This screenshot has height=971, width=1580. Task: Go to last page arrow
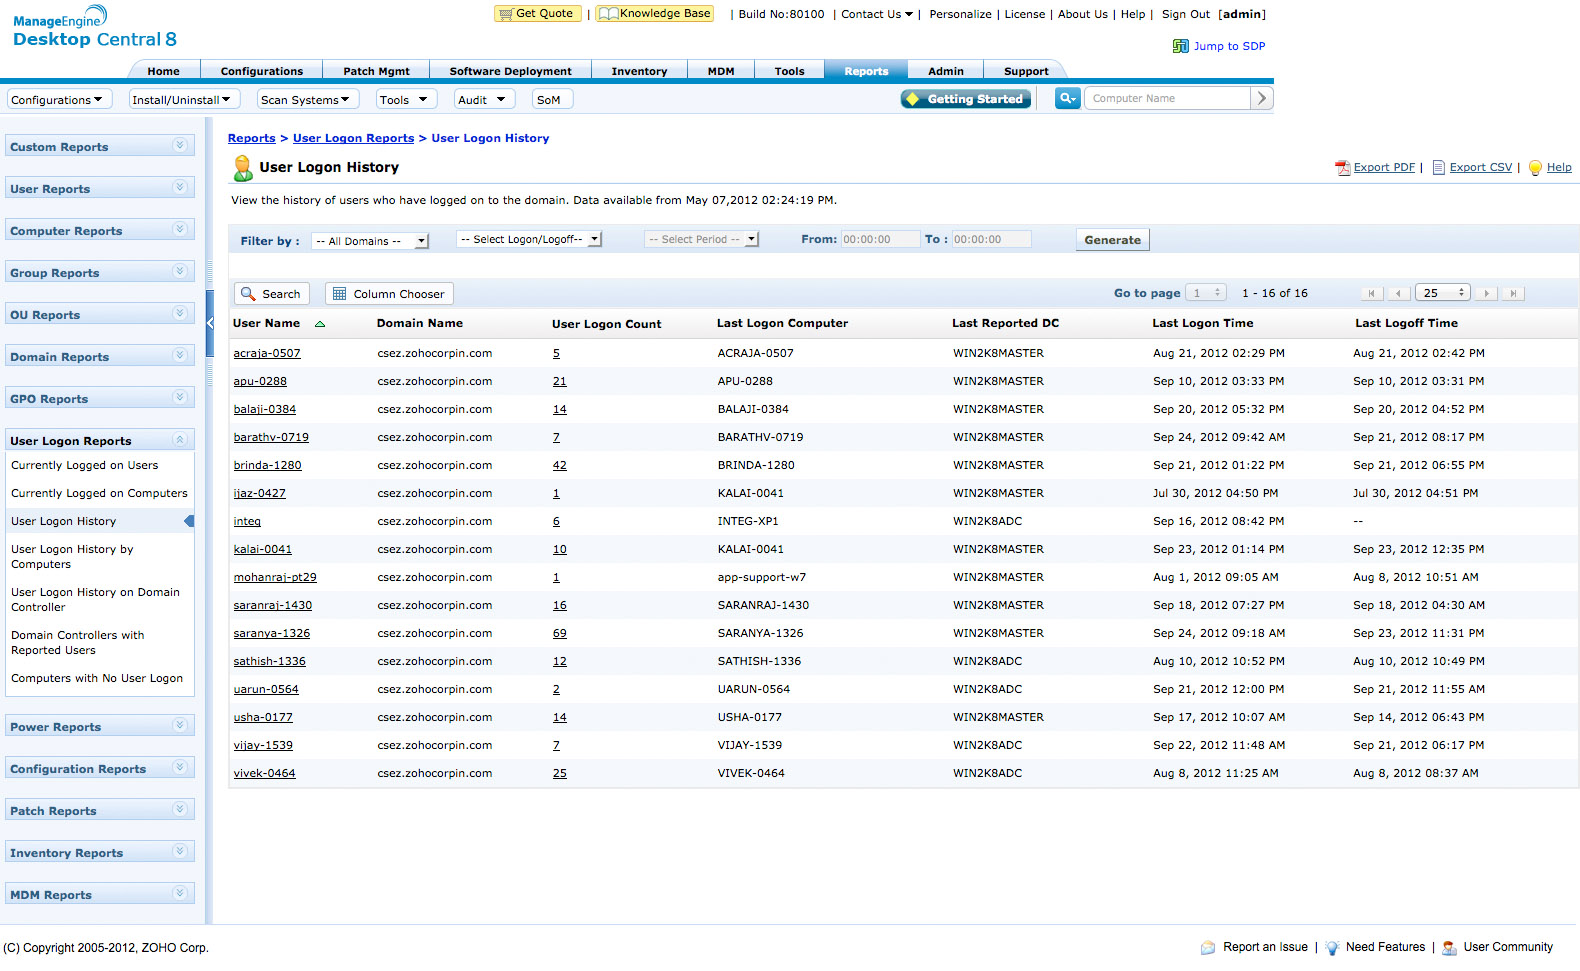tap(1514, 293)
